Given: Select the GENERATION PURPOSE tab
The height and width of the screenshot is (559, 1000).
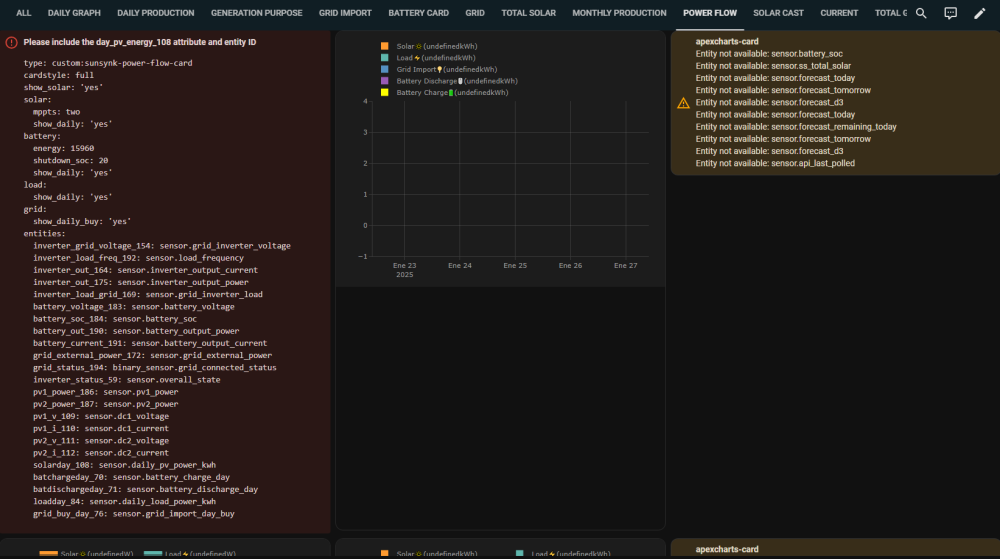Looking at the screenshot, I should click(256, 13).
